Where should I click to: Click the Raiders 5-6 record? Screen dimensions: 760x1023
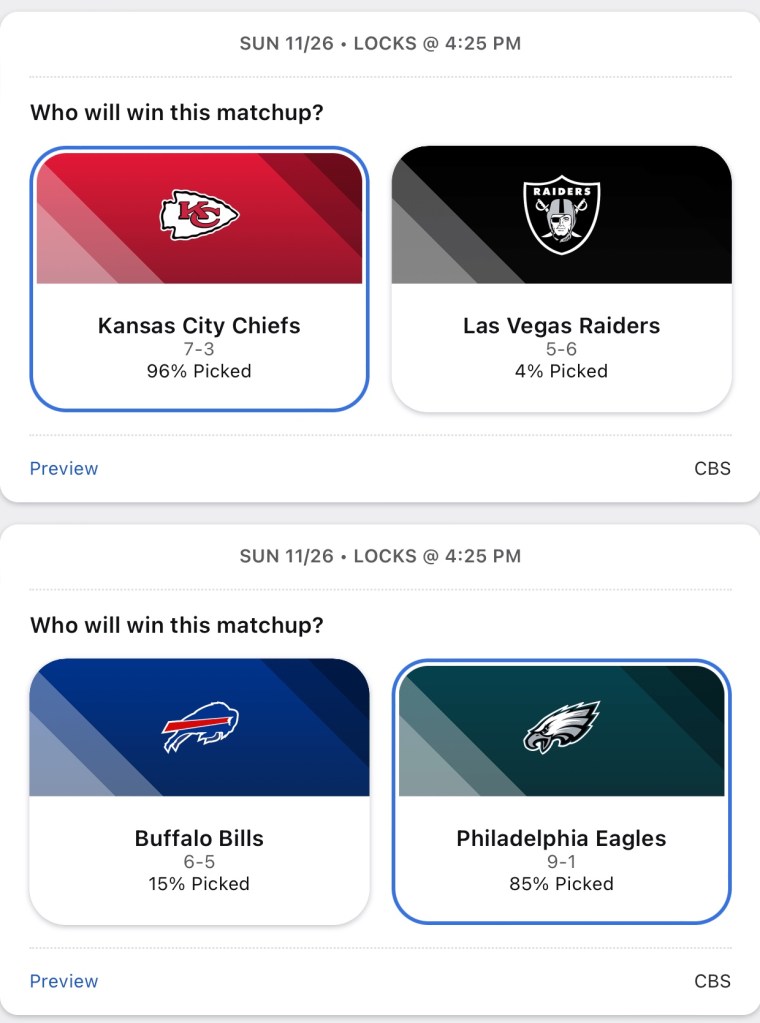coord(561,349)
